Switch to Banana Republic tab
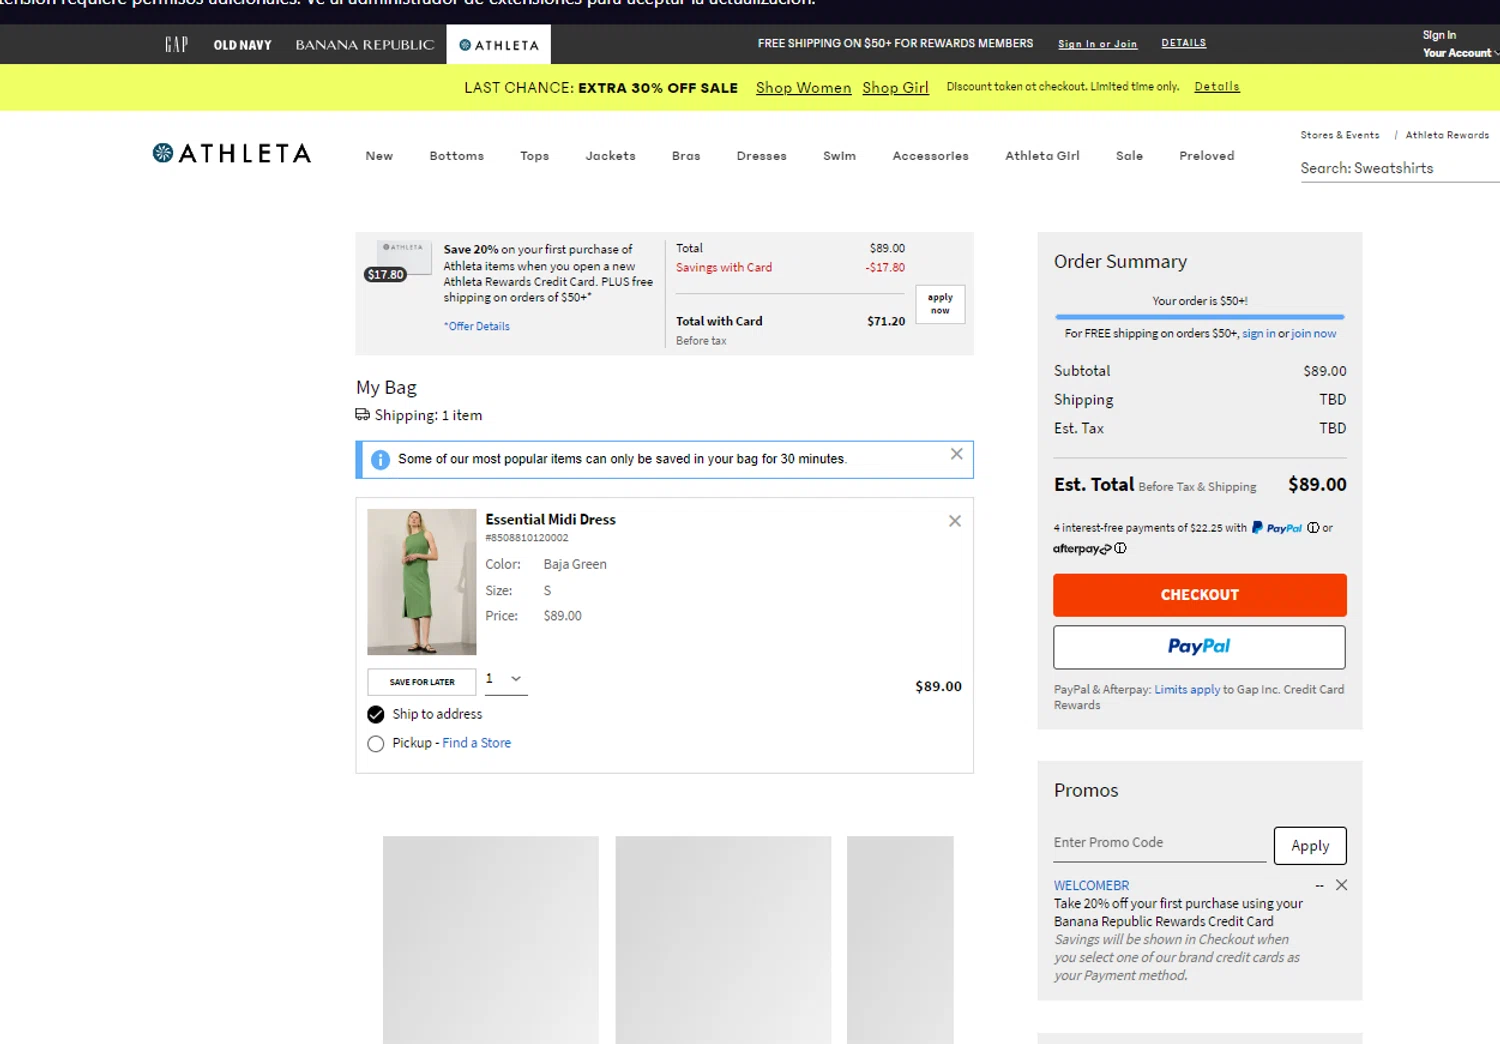 (365, 45)
